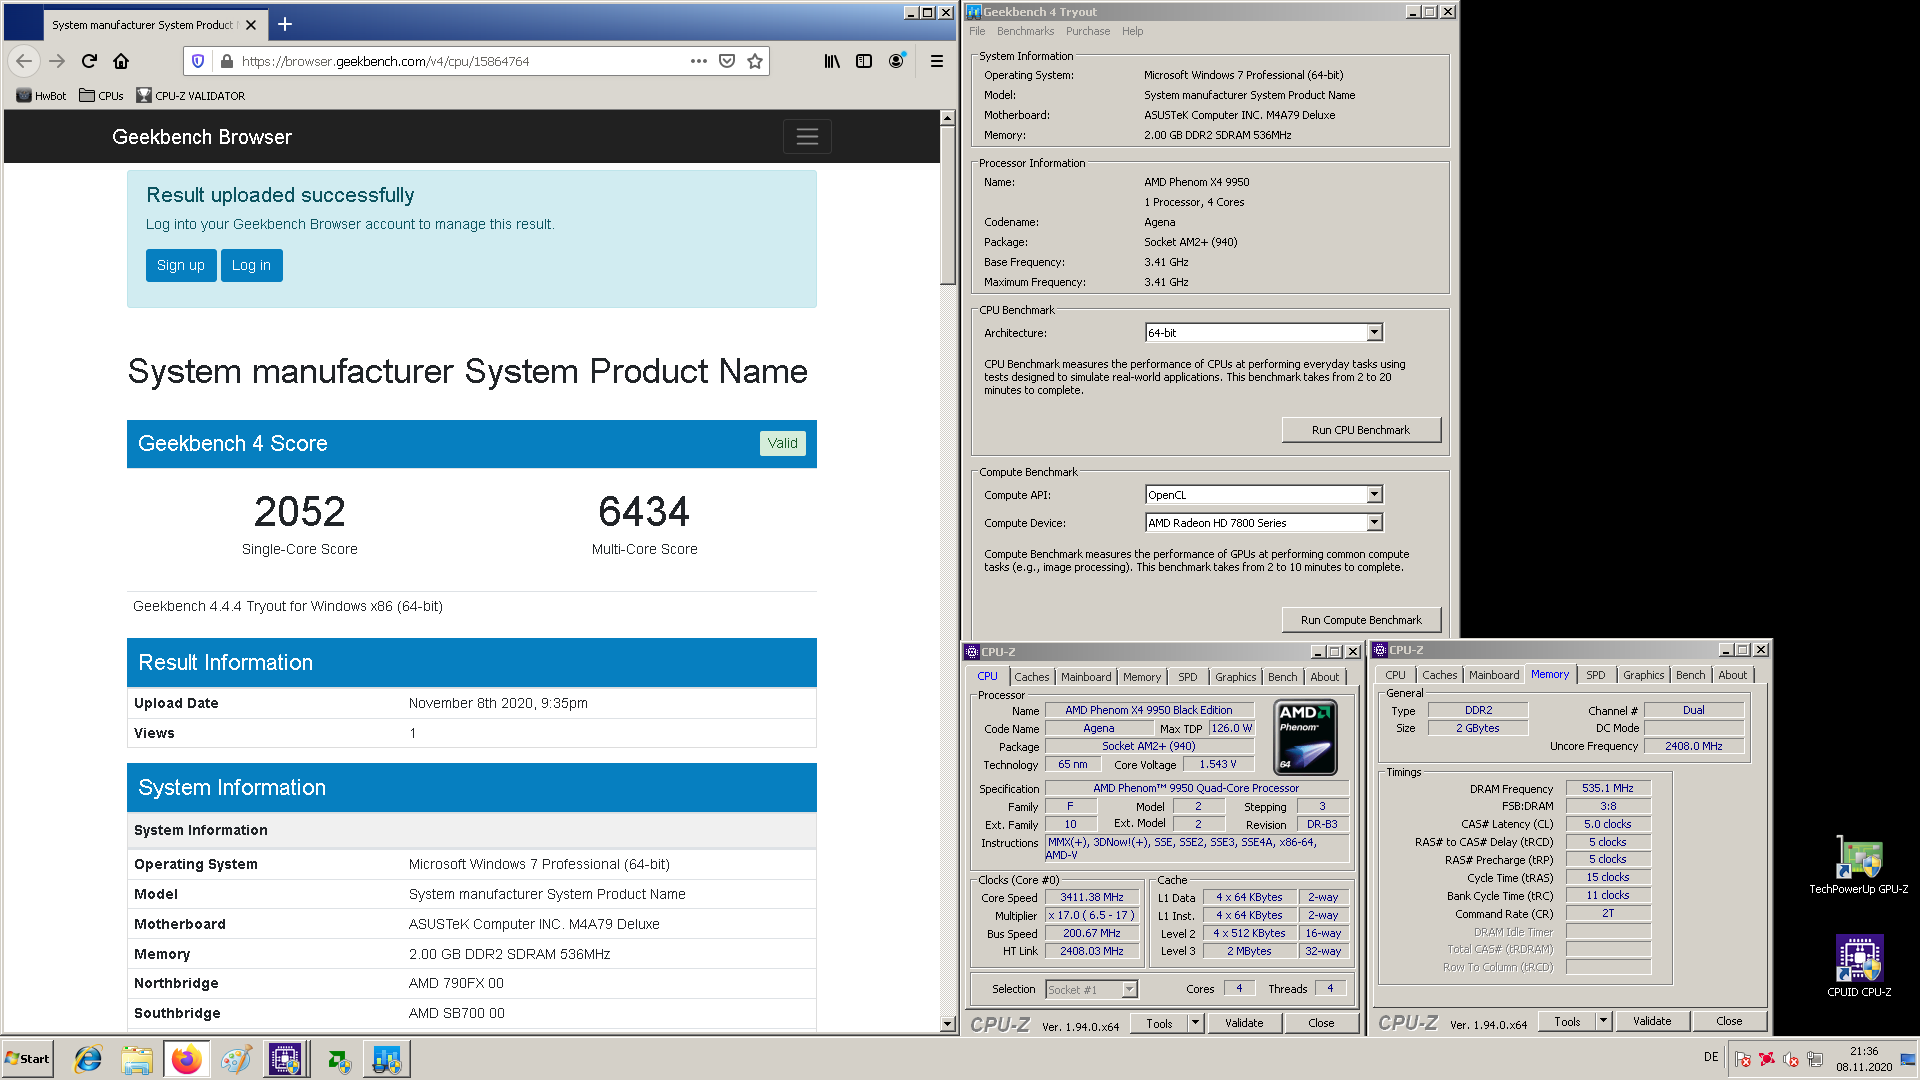
Task: Open SPD tab in right CPU-Z
Action: tap(1595, 675)
